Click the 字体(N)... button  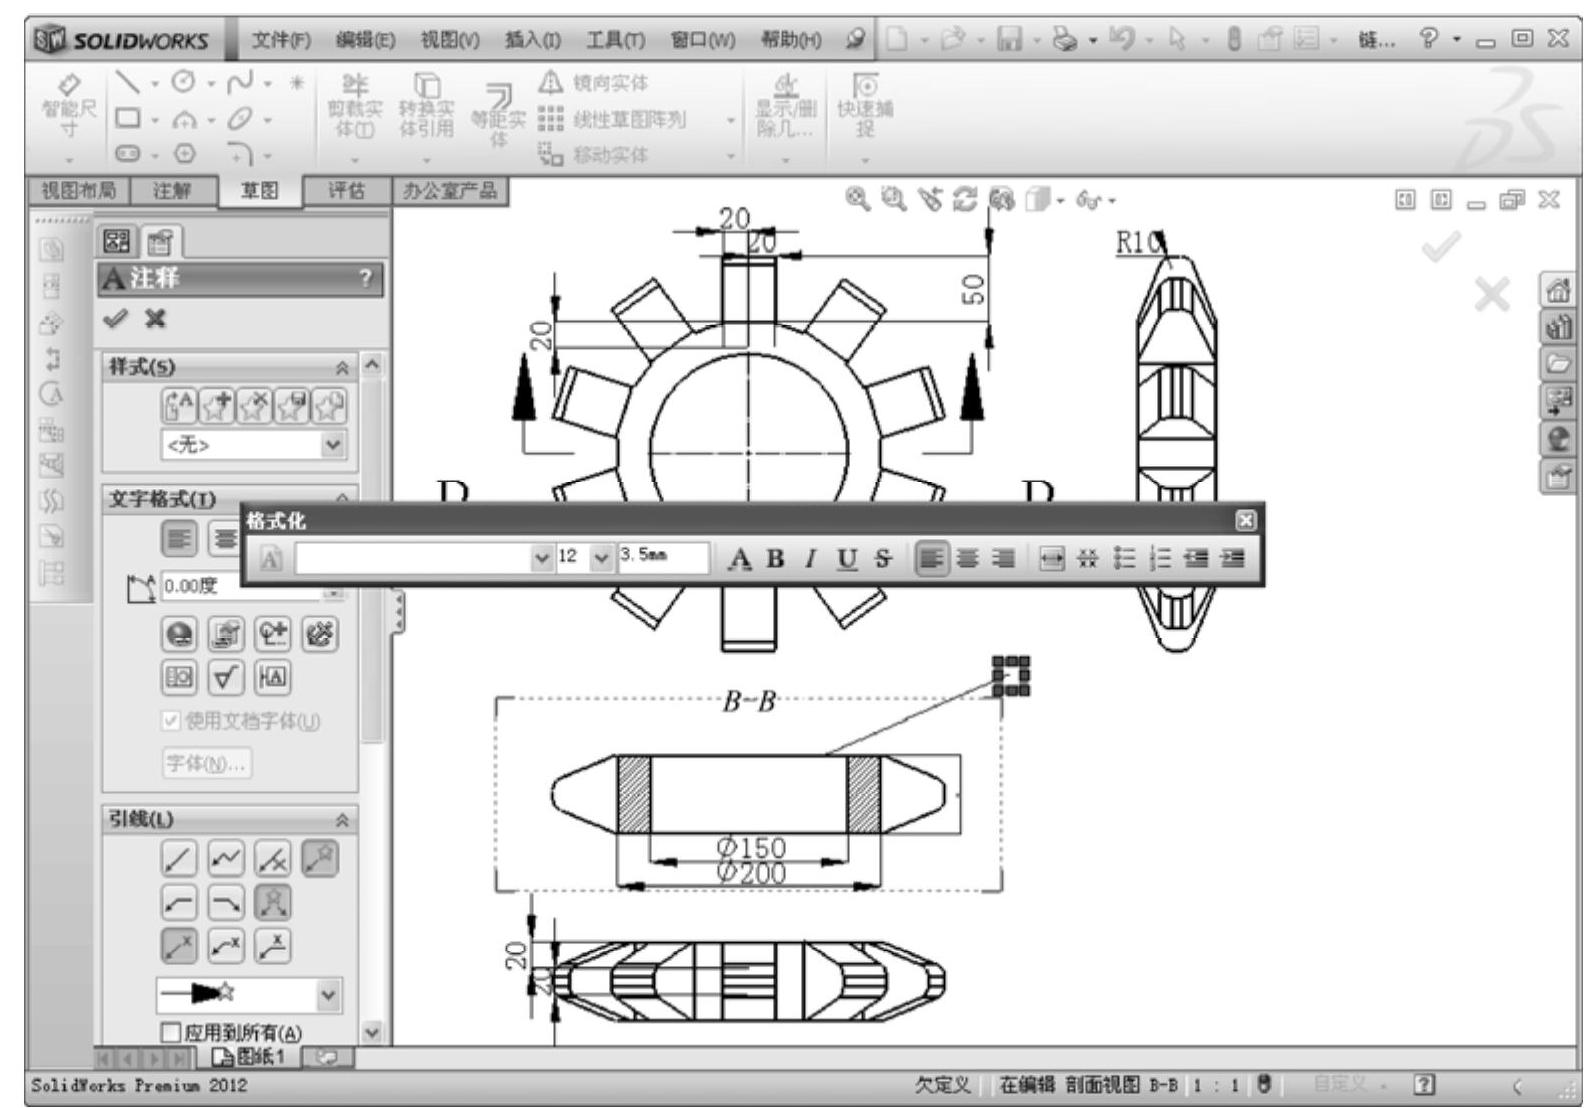(x=206, y=763)
